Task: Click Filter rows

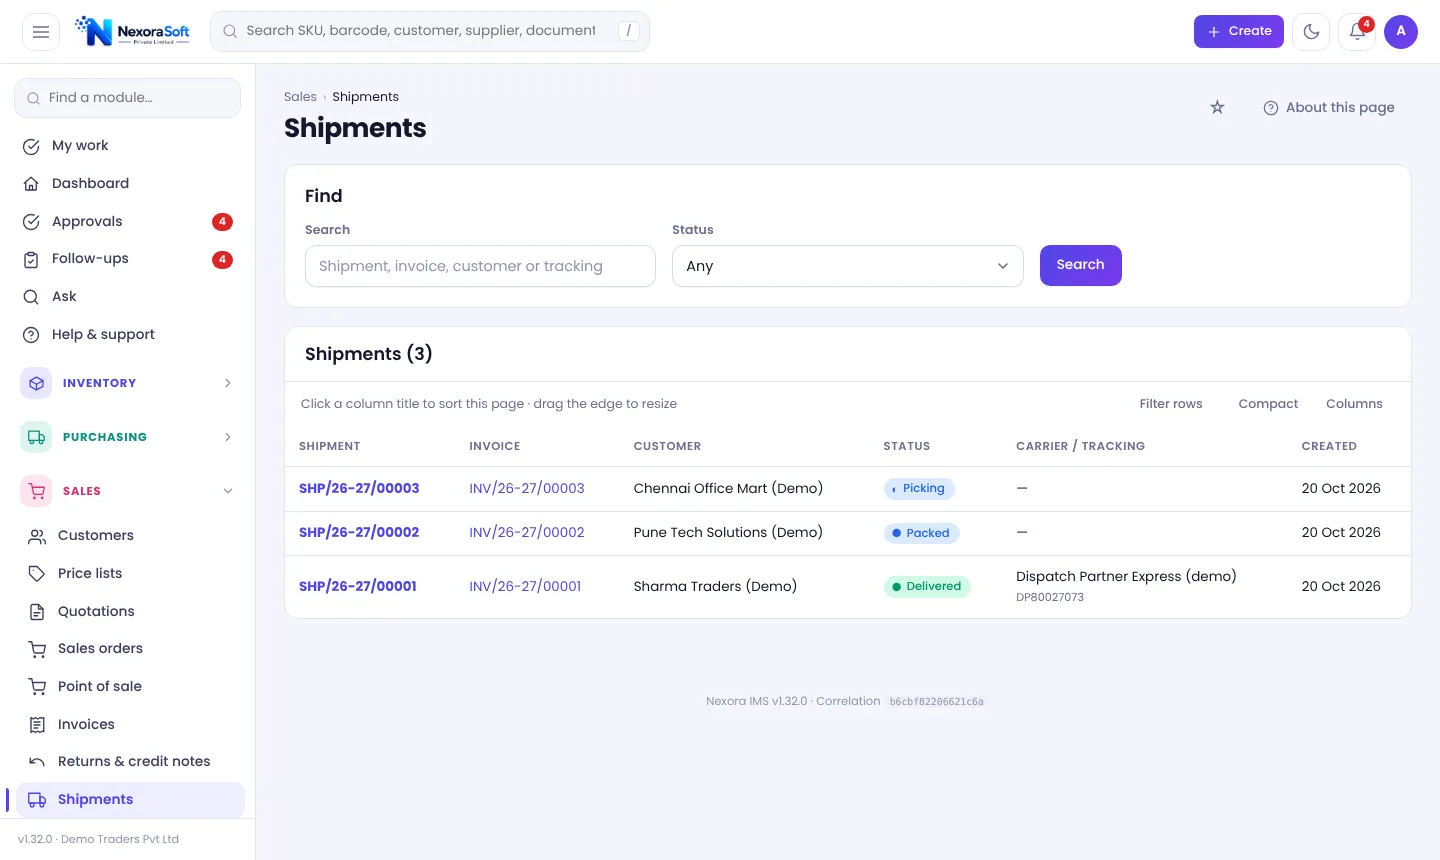Action: pyautogui.click(x=1171, y=404)
